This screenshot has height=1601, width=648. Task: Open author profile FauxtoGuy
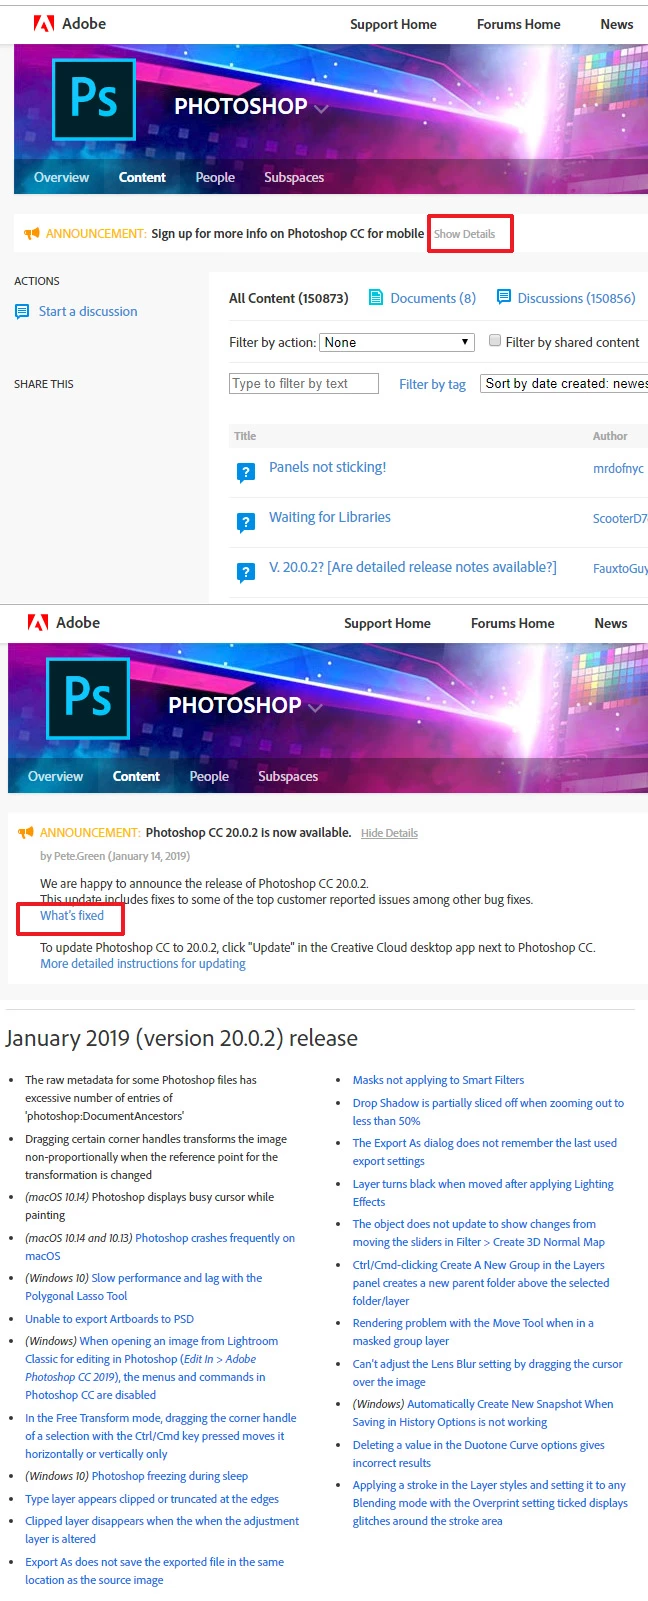[620, 568]
